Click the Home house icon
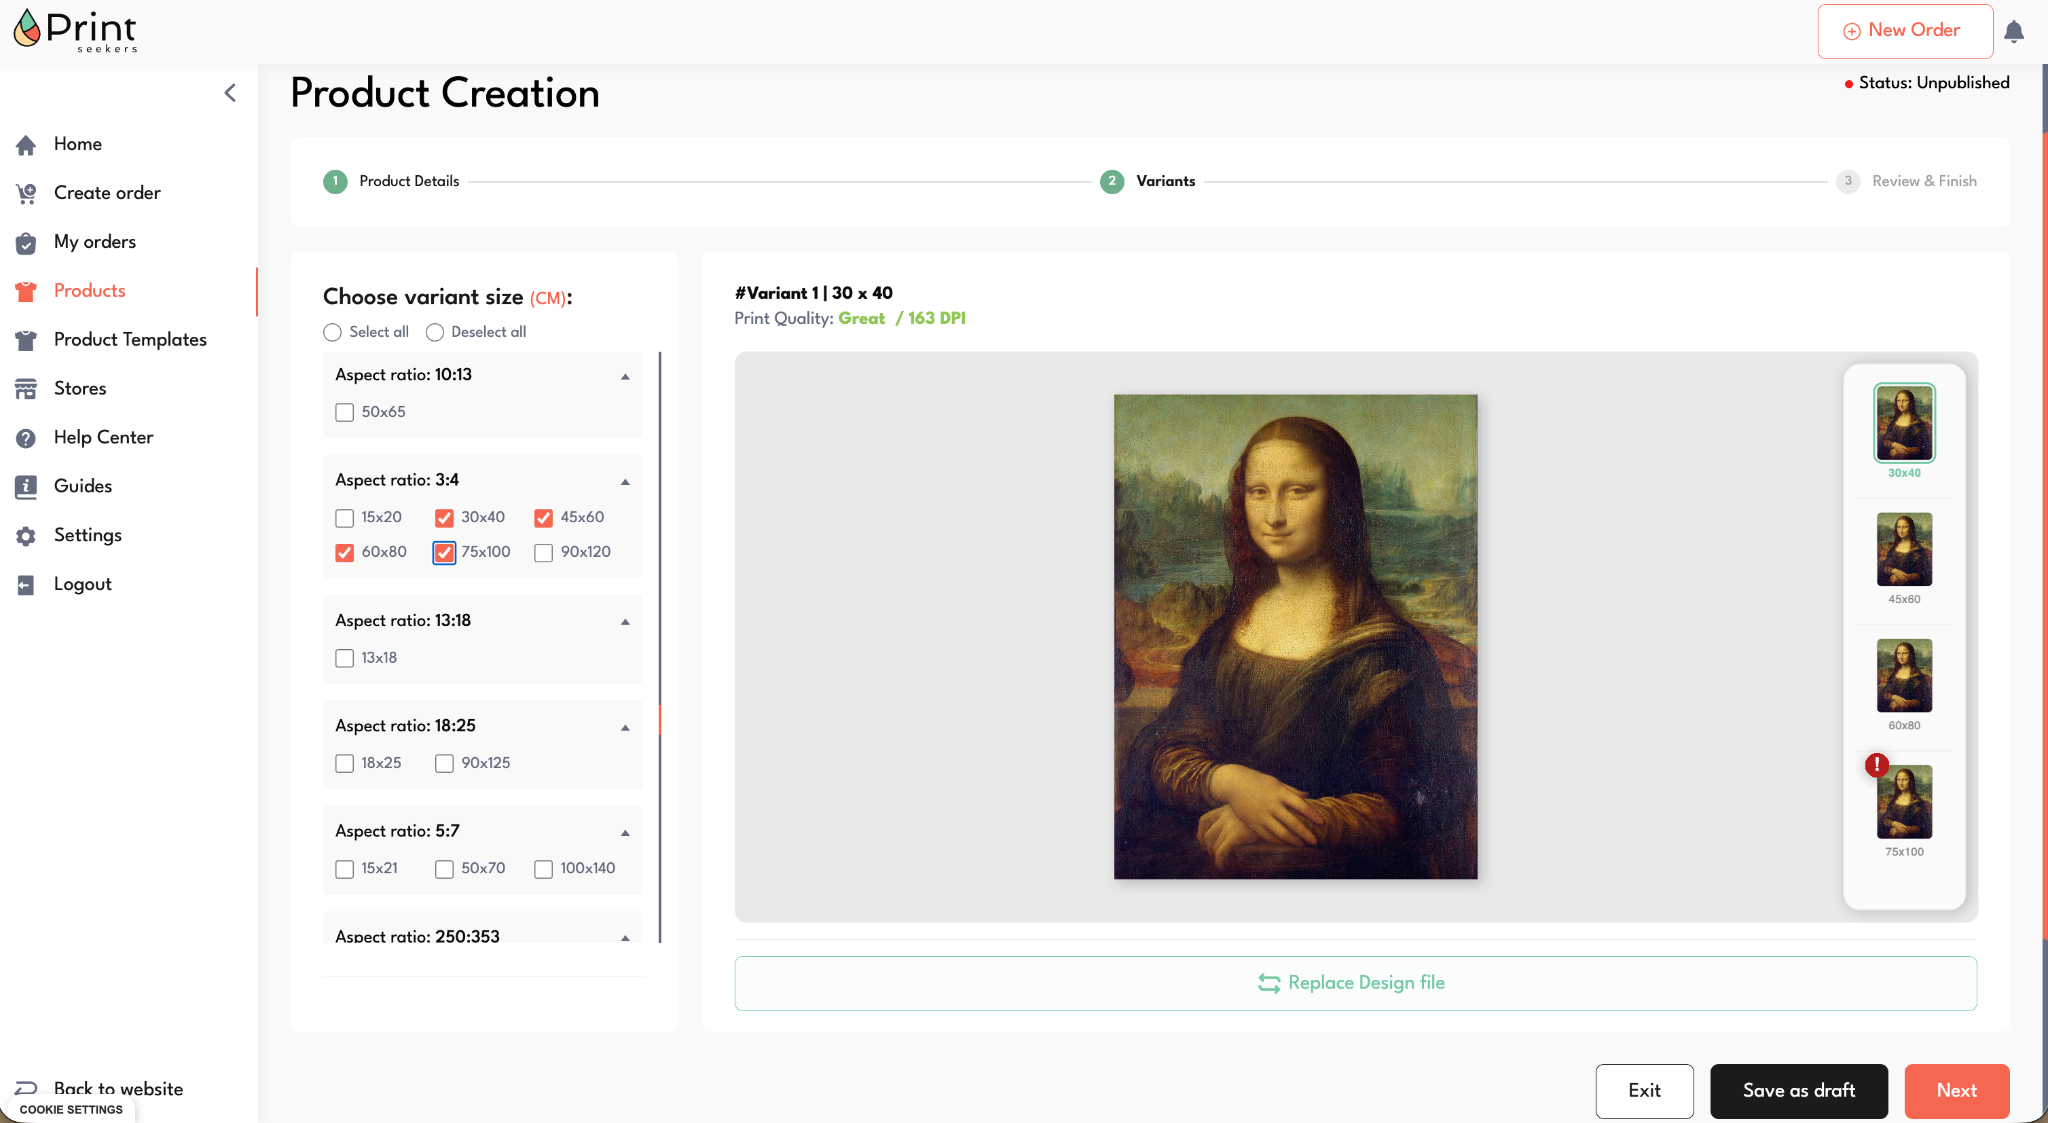The width and height of the screenshot is (2048, 1123). 26,145
